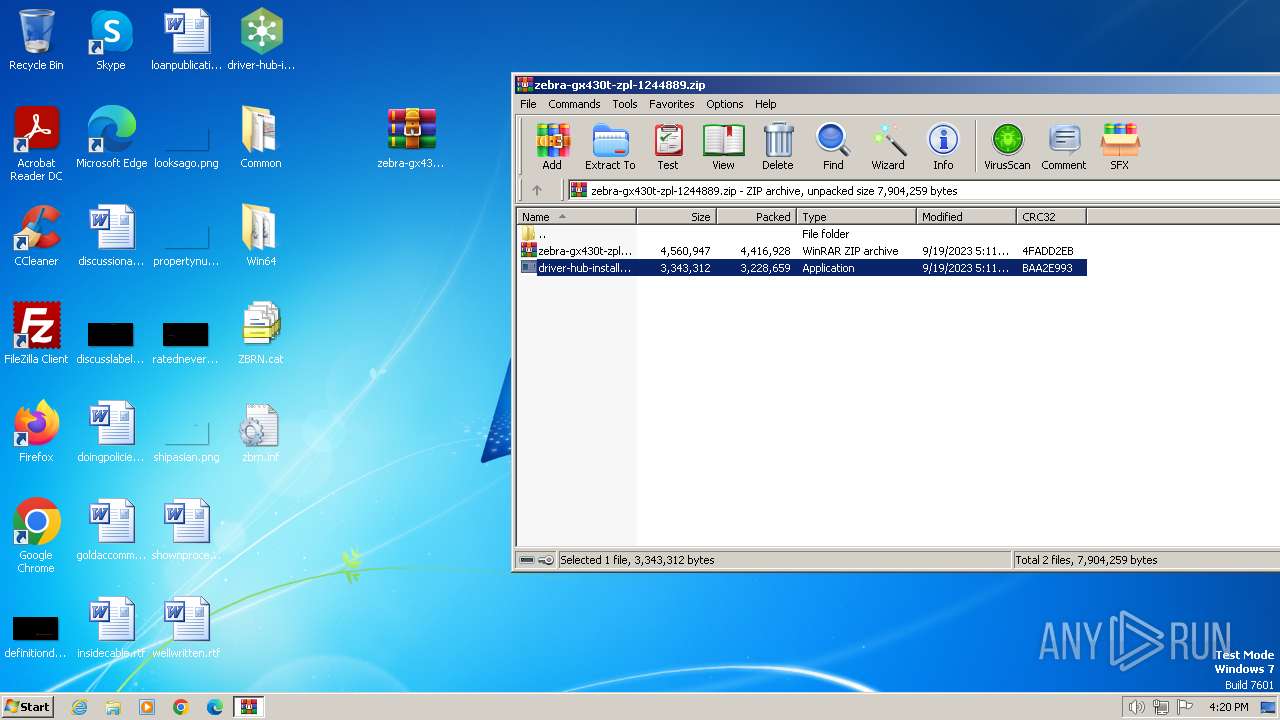Image resolution: width=1280 pixels, height=720 pixels.
Task: Select the Microsoft Edge desktop shortcut
Action: tap(111, 138)
